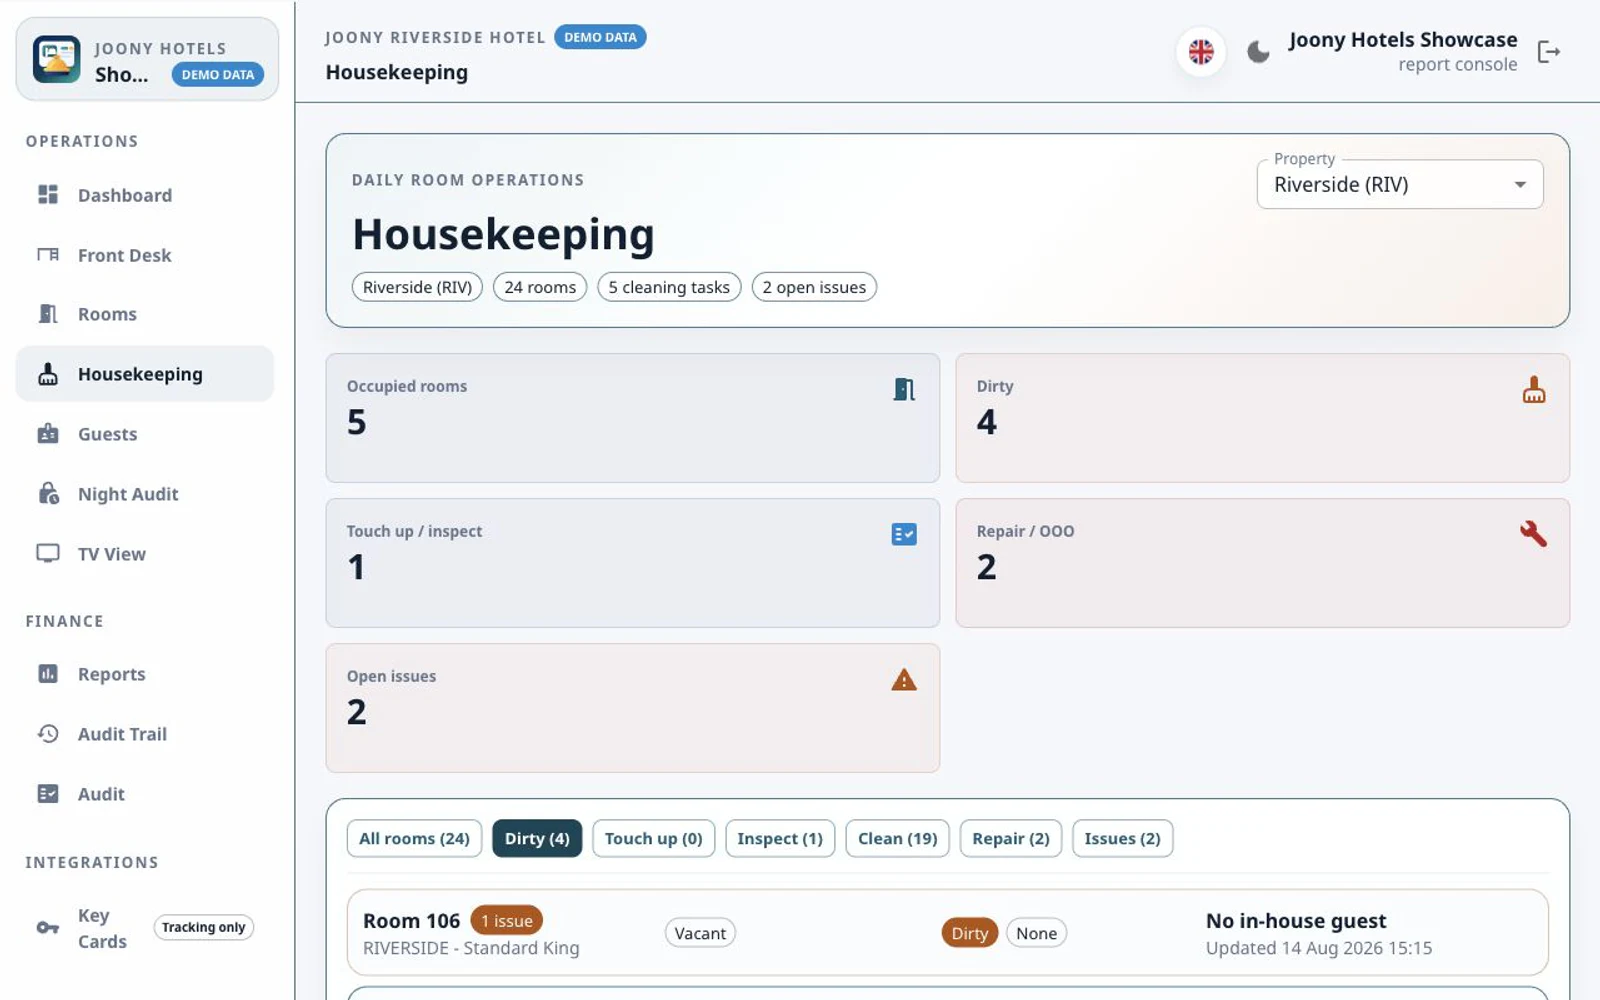Select the Dirty (4) filter tab
This screenshot has height=1000, width=1600.
pos(537,838)
